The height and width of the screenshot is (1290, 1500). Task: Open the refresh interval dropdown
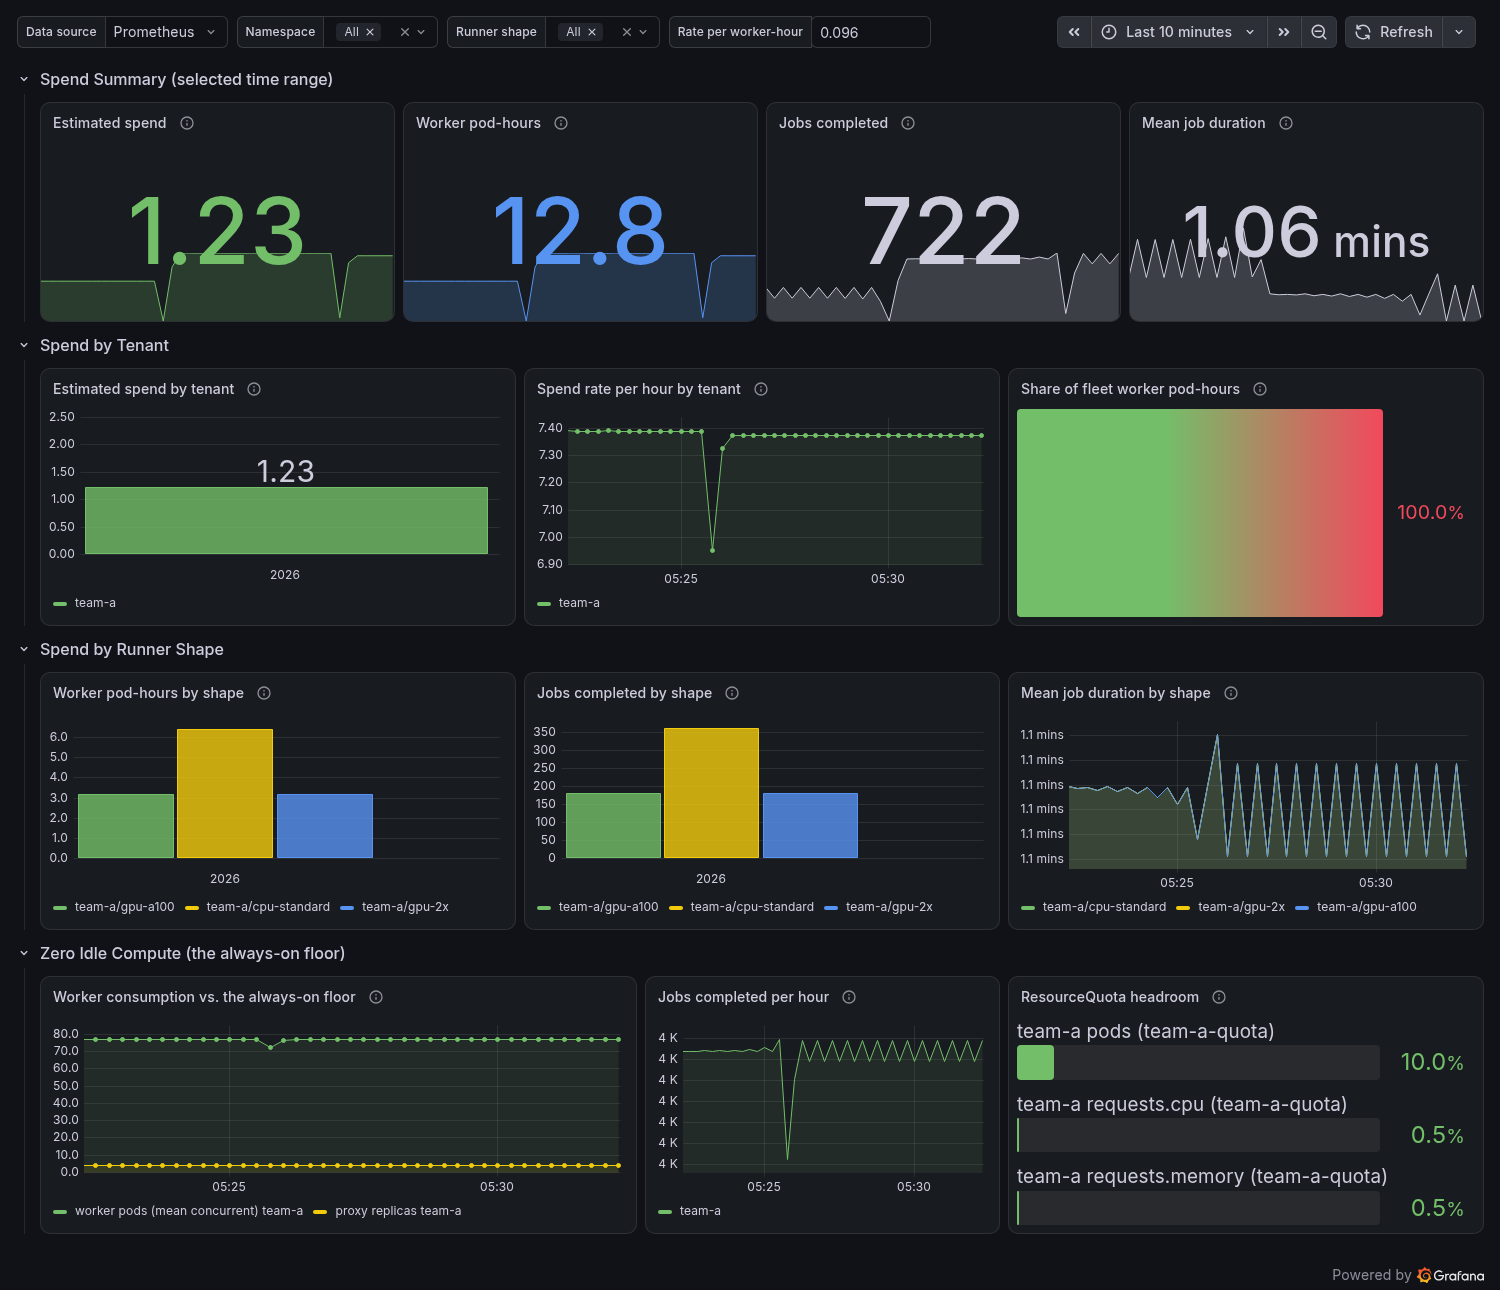point(1459,32)
